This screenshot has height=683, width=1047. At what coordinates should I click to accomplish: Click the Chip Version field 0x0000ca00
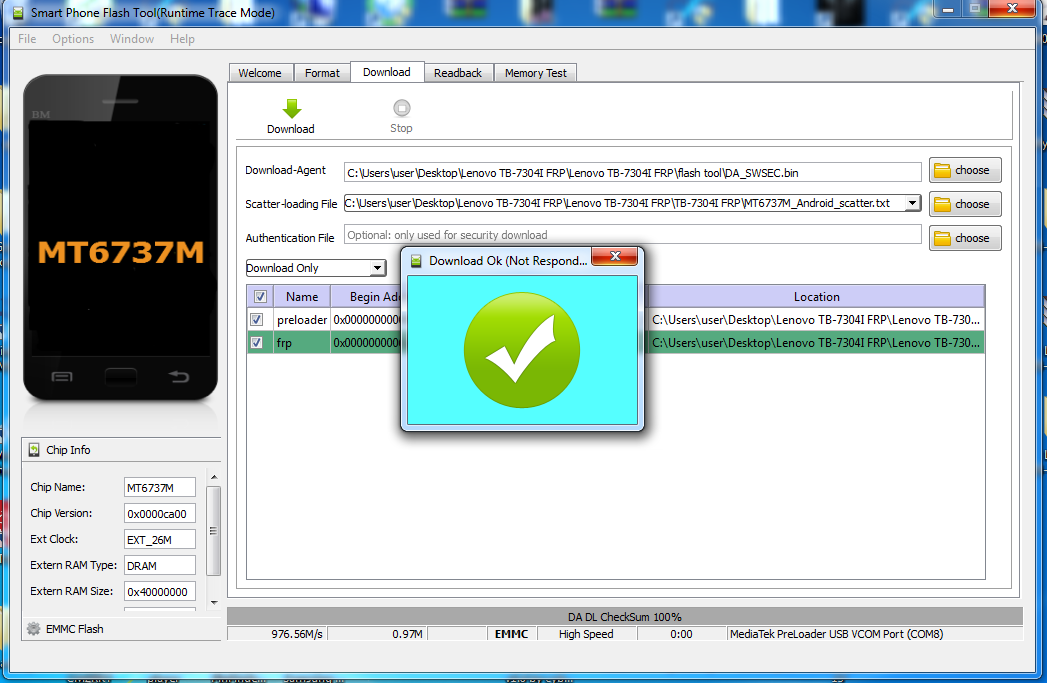pyautogui.click(x=160, y=513)
